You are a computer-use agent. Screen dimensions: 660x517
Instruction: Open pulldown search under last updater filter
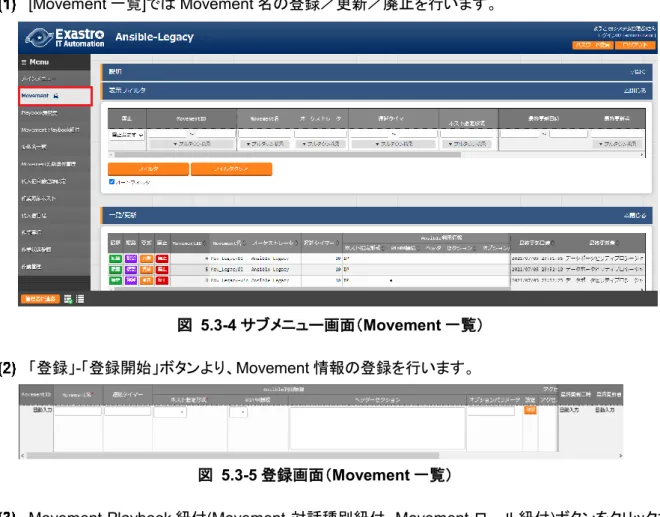pos(617,144)
